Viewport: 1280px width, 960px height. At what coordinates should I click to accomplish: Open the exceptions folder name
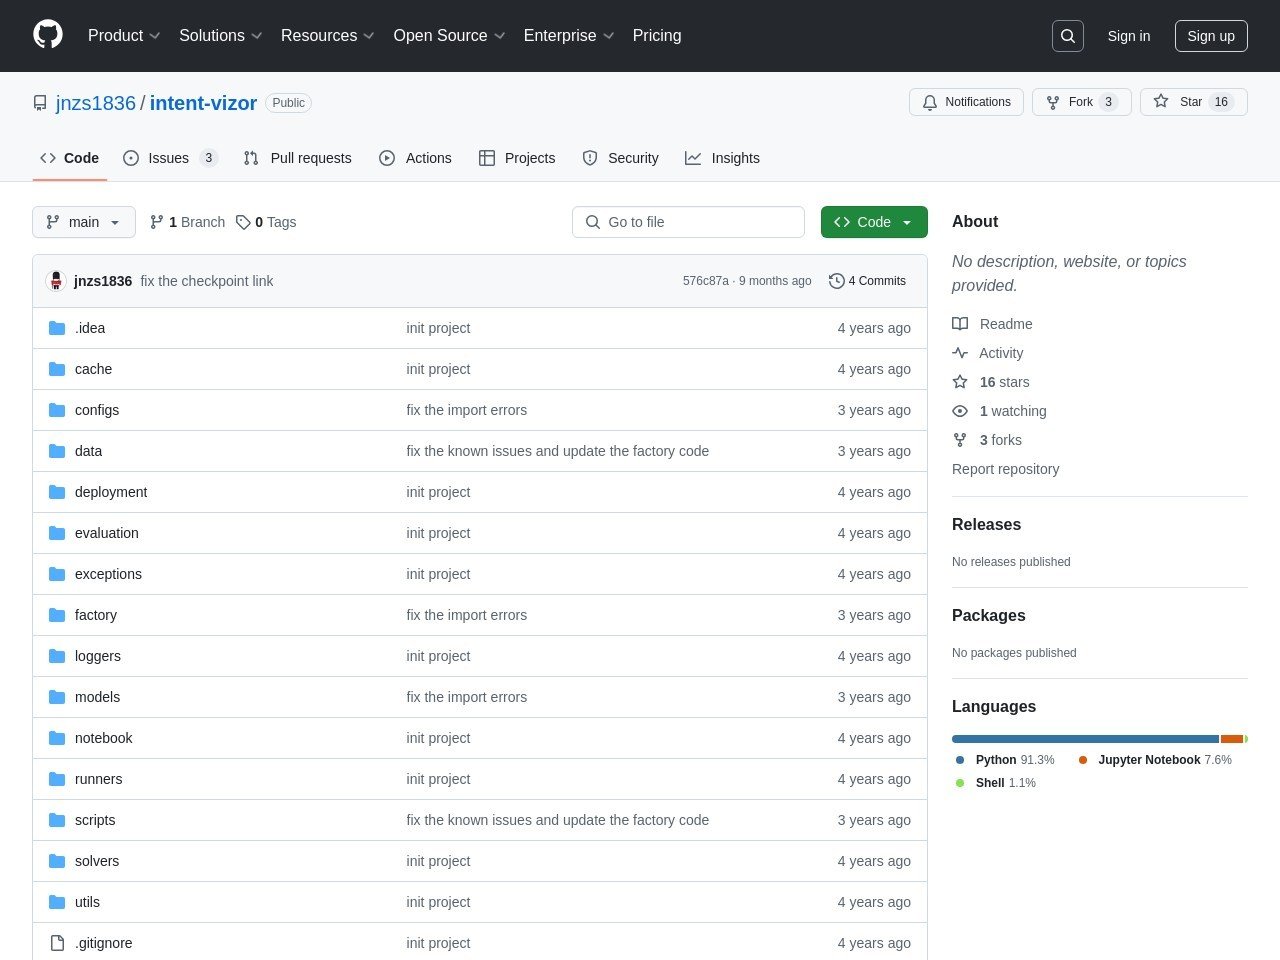(108, 574)
